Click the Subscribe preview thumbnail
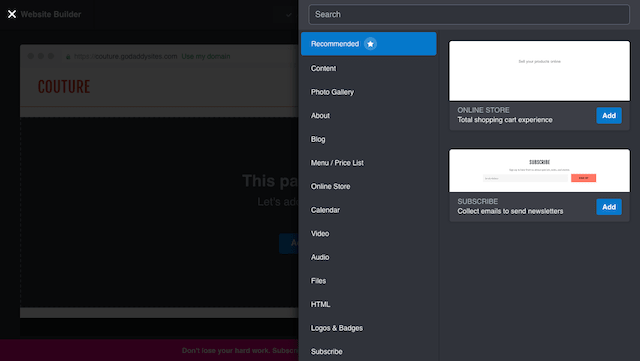 click(x=539, y=170)
